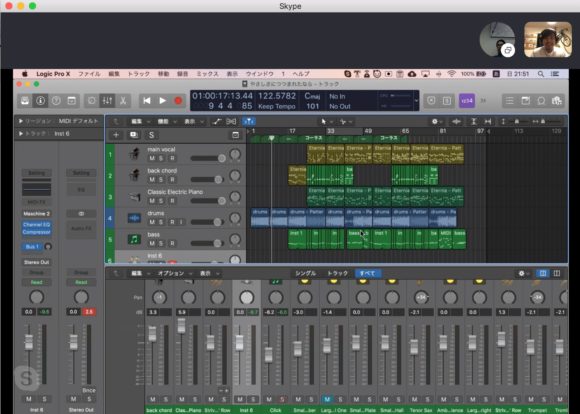Open the トラック menu

(x=139, y=74)
